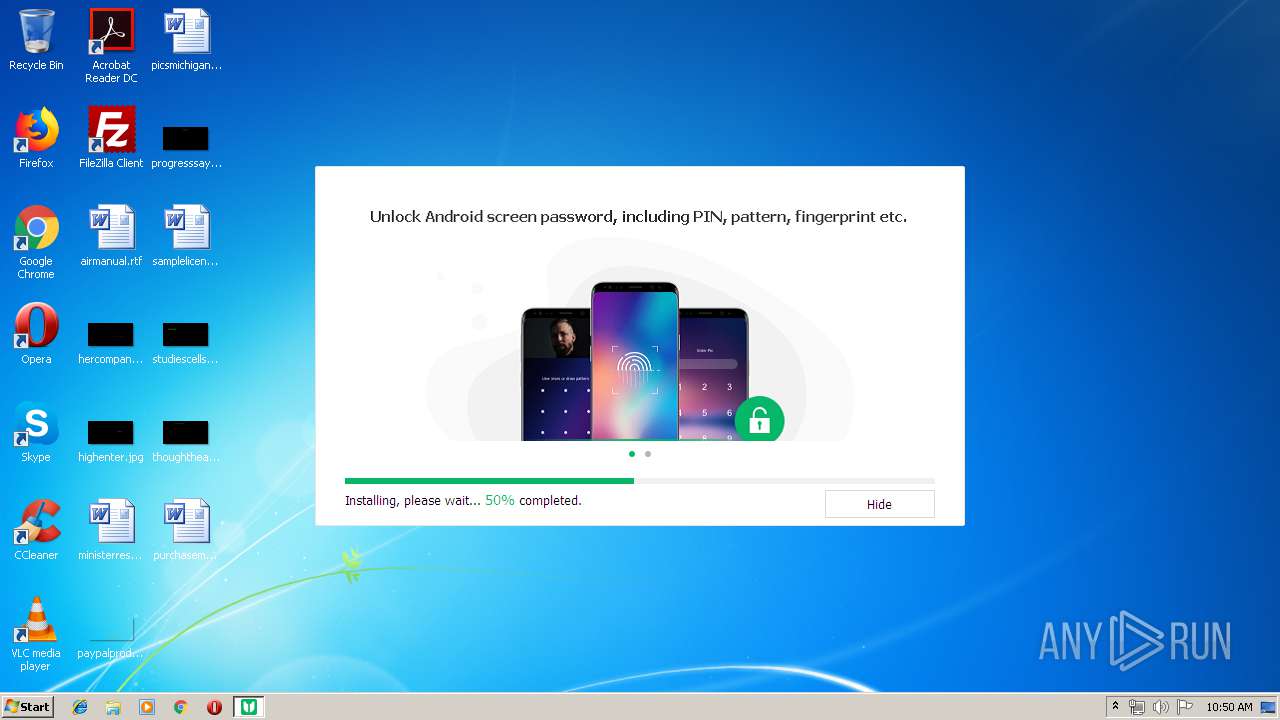Image resolution: width=1280 pixels, height=720 pixels.
Task: Open the Action Center flag icon
Action: pos(1184,707)
